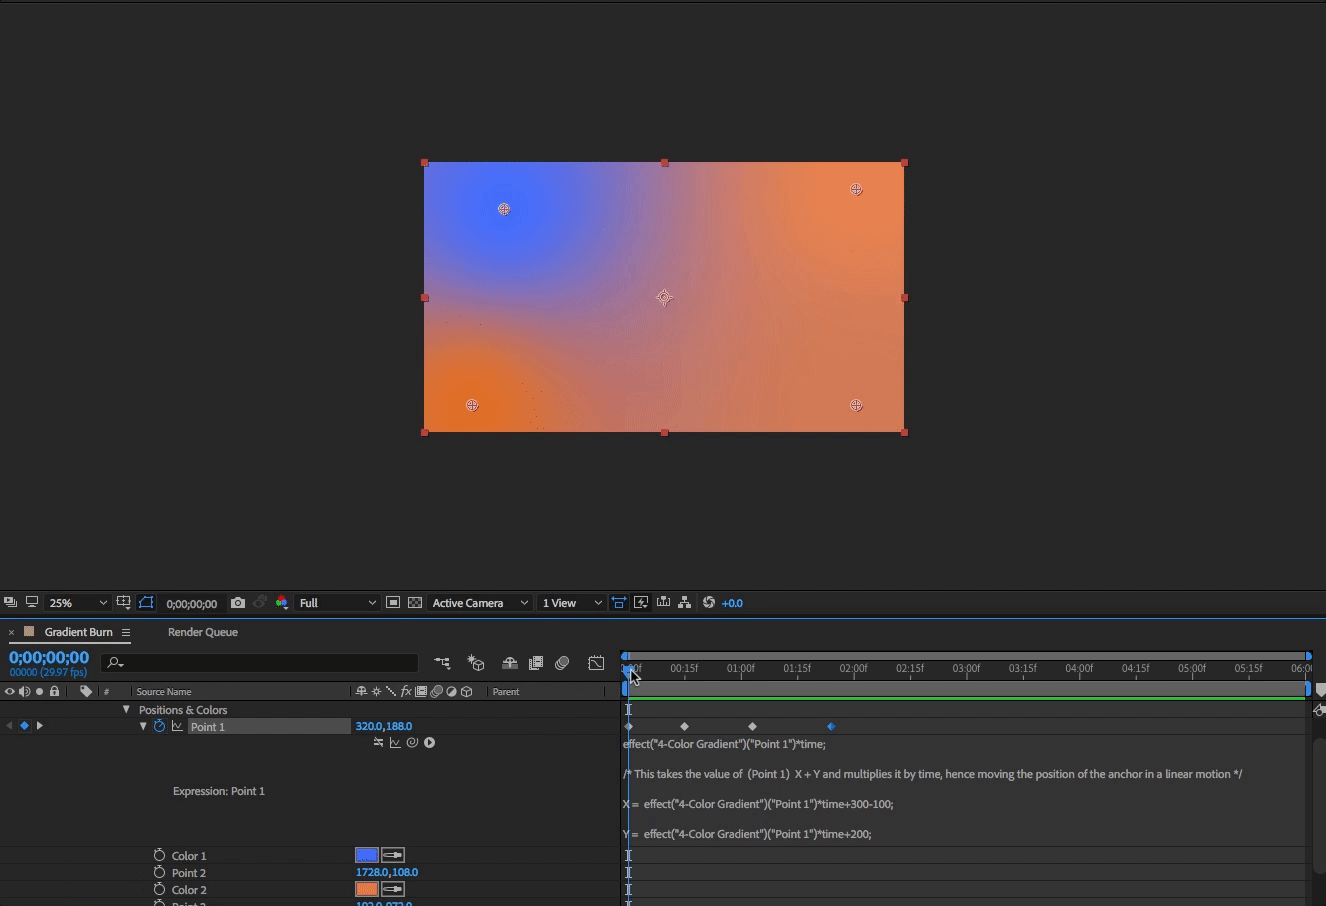Go to next Point 1 keyframe arrow

click(x=40, y=726)
